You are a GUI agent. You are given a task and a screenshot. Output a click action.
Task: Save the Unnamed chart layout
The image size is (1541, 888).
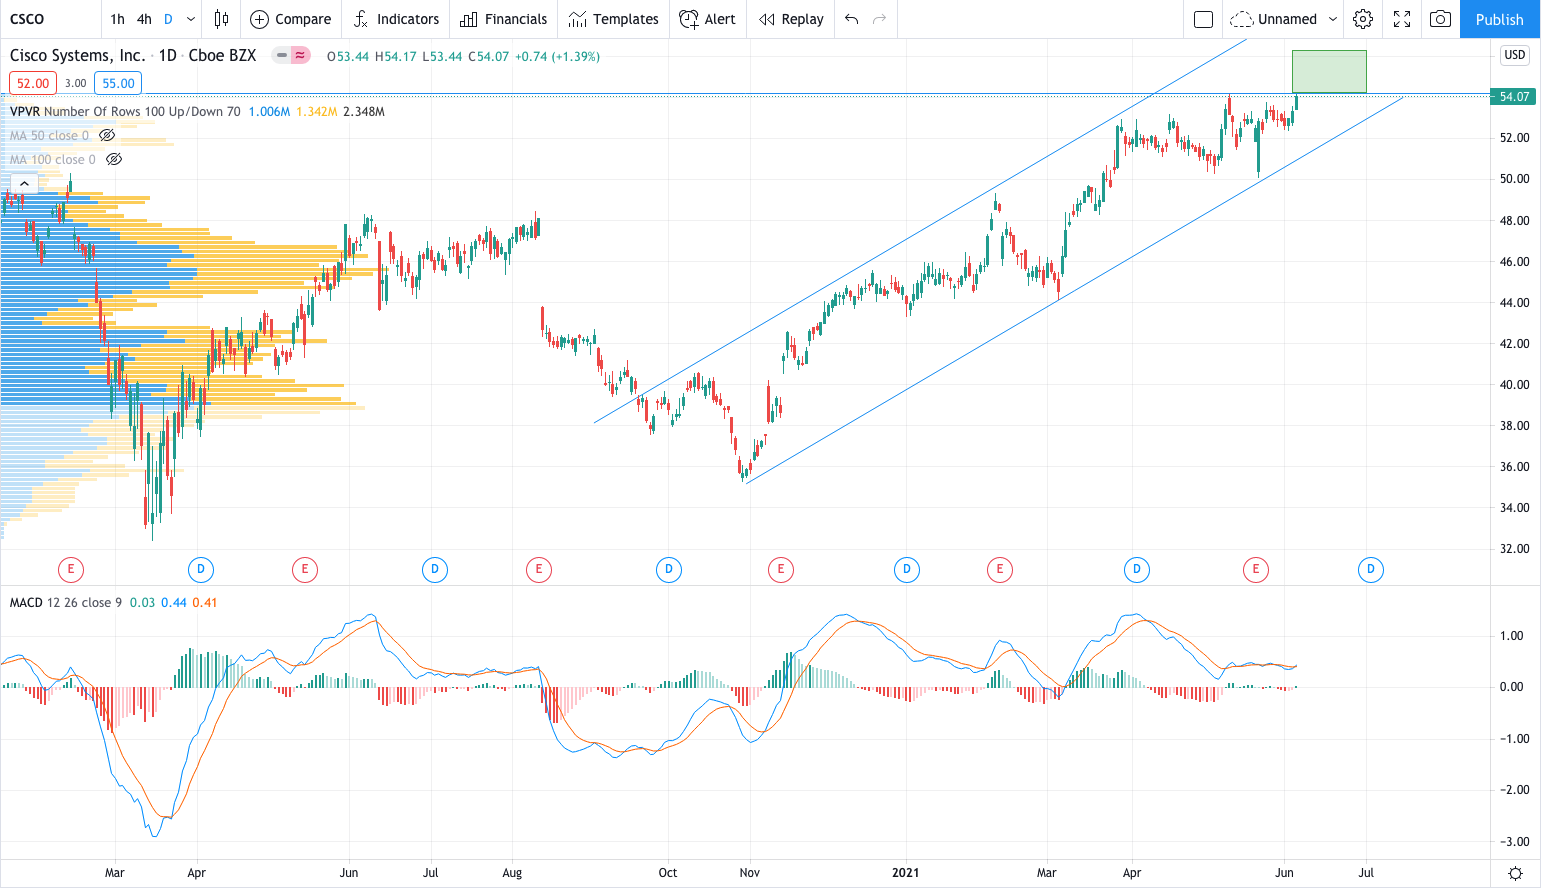[x=1275, y=19]
